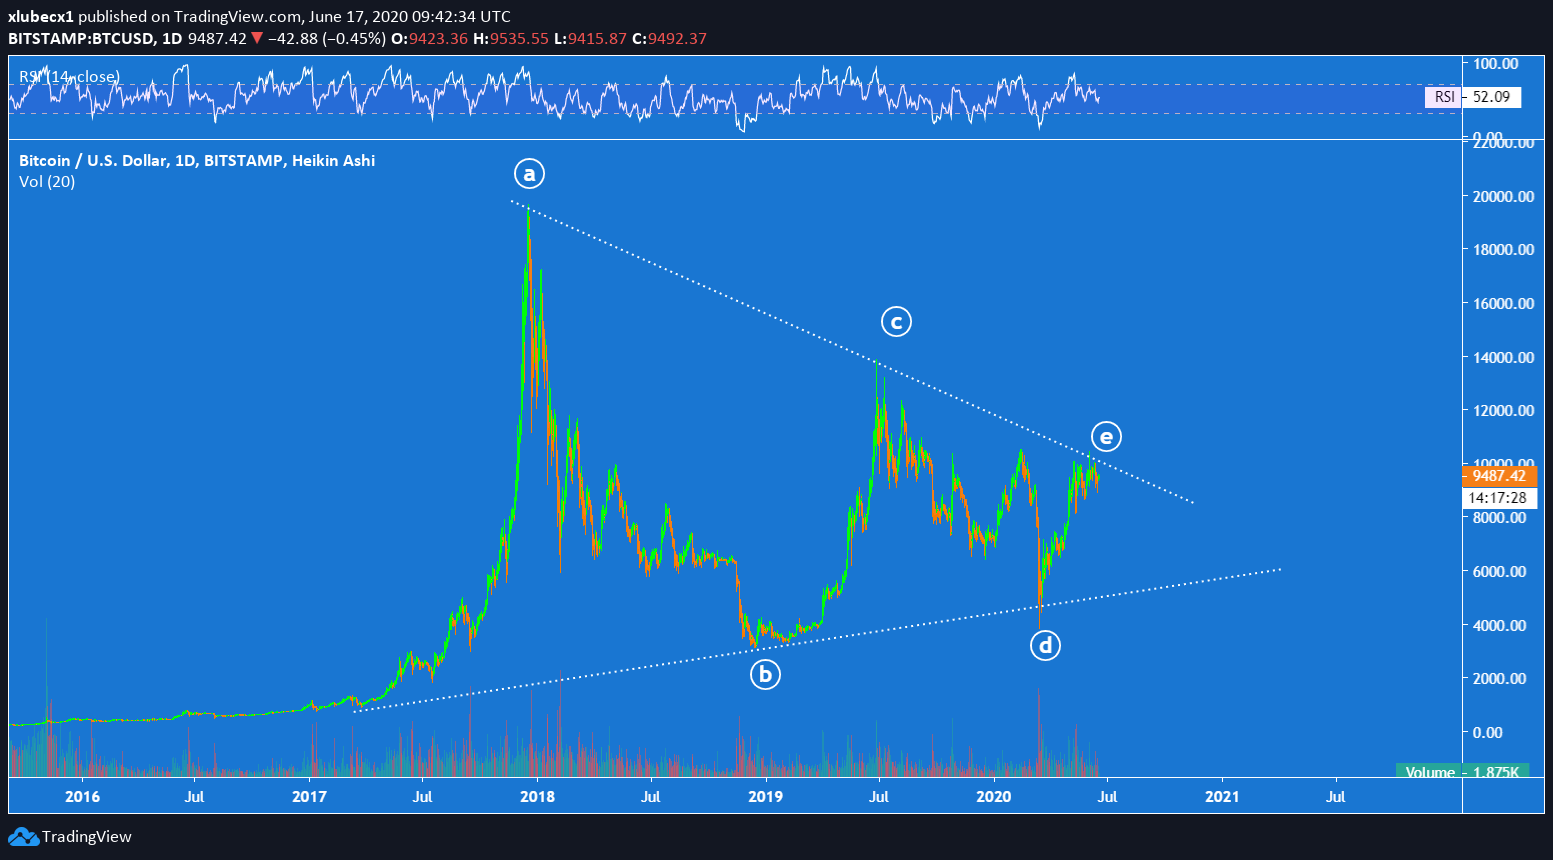Screen dimensions: 1553x860
Task: Click the 14:17:28 candle countdown label
Action: pos(1498,497)
